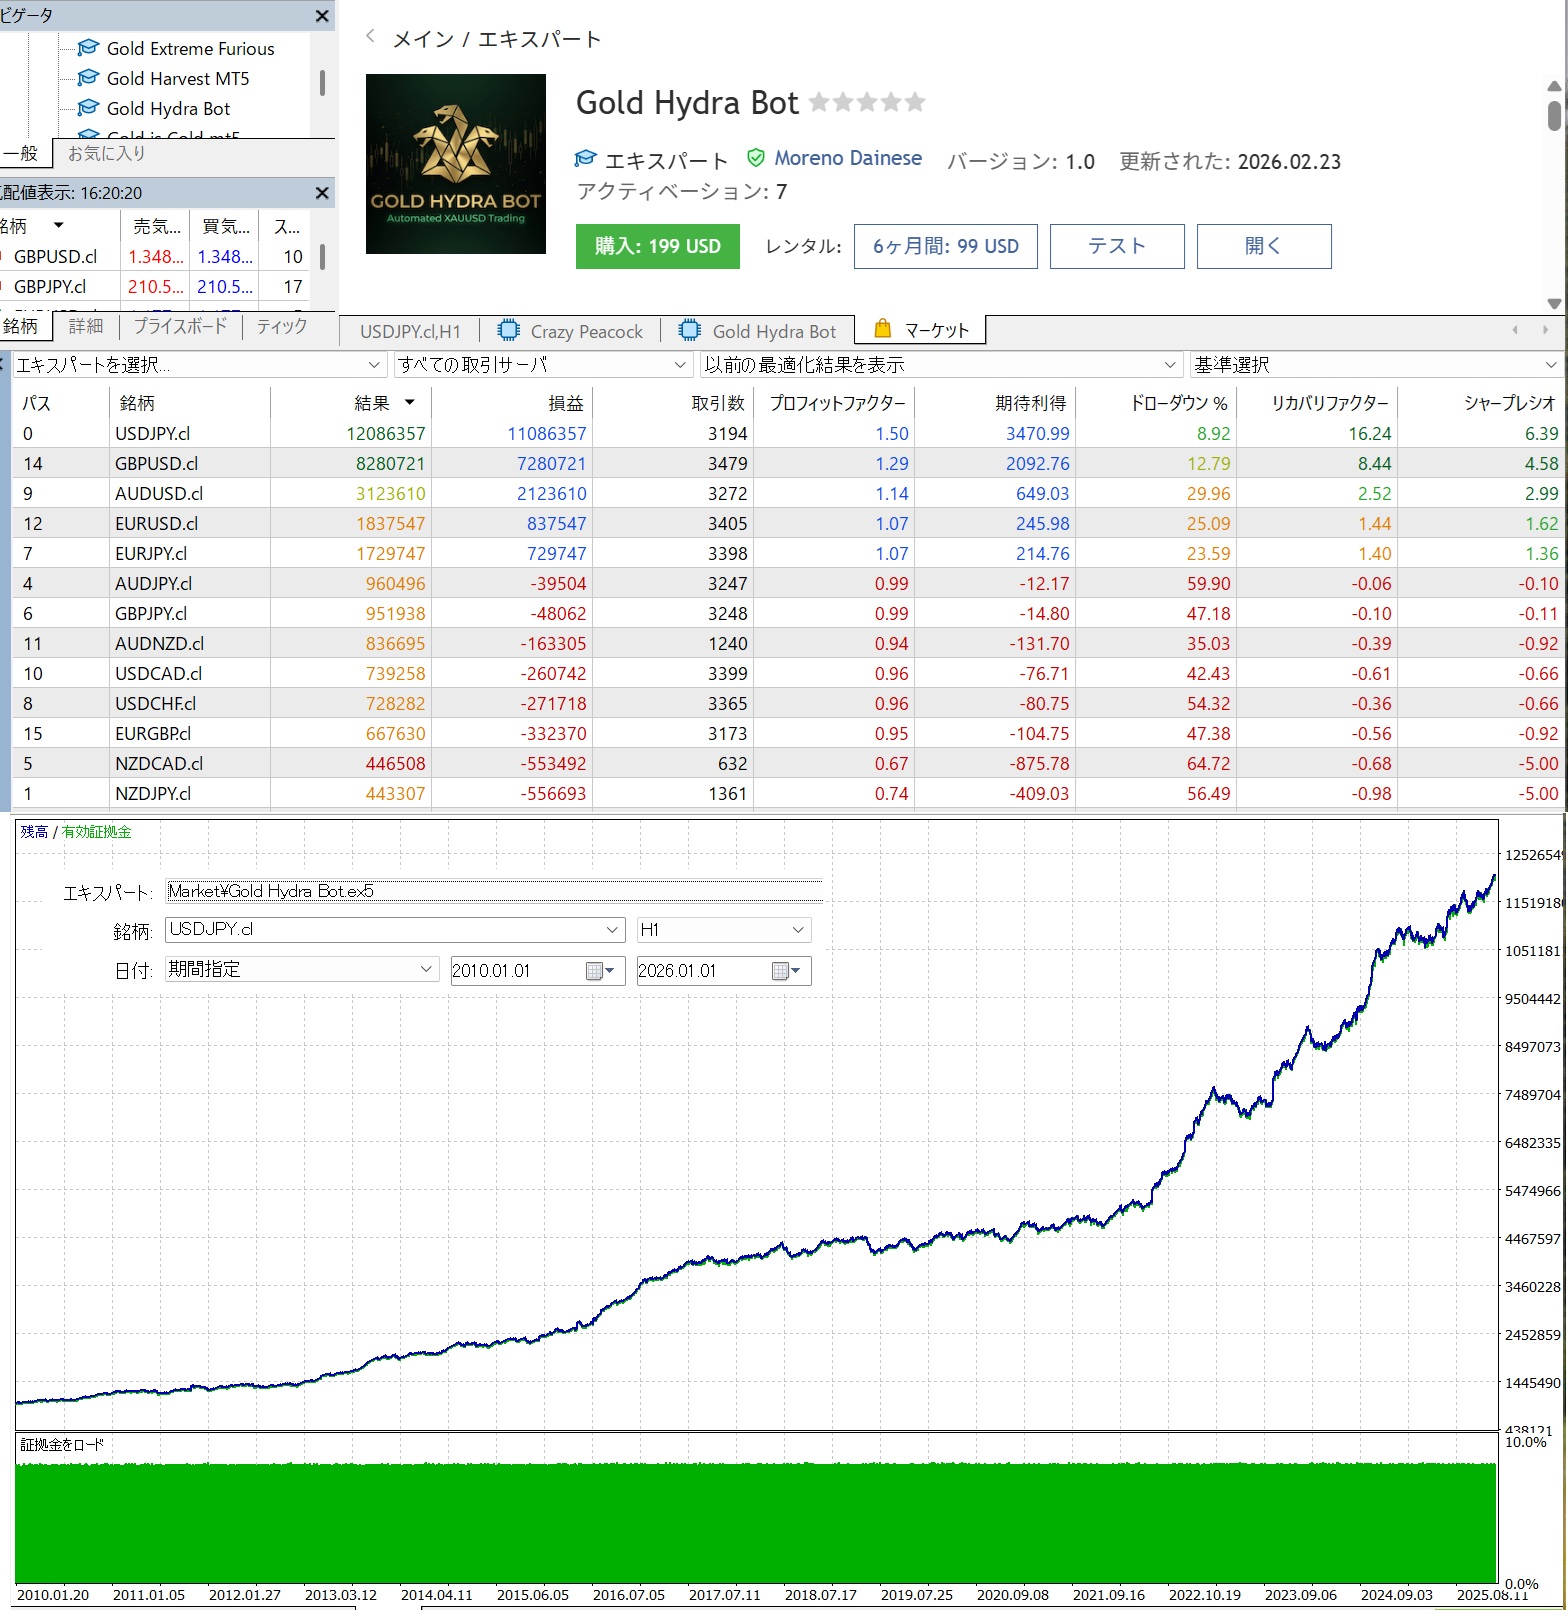1568x1622 pixels.
Task: Click the 購入: 199 USD buy button
Action: [658, 246]
